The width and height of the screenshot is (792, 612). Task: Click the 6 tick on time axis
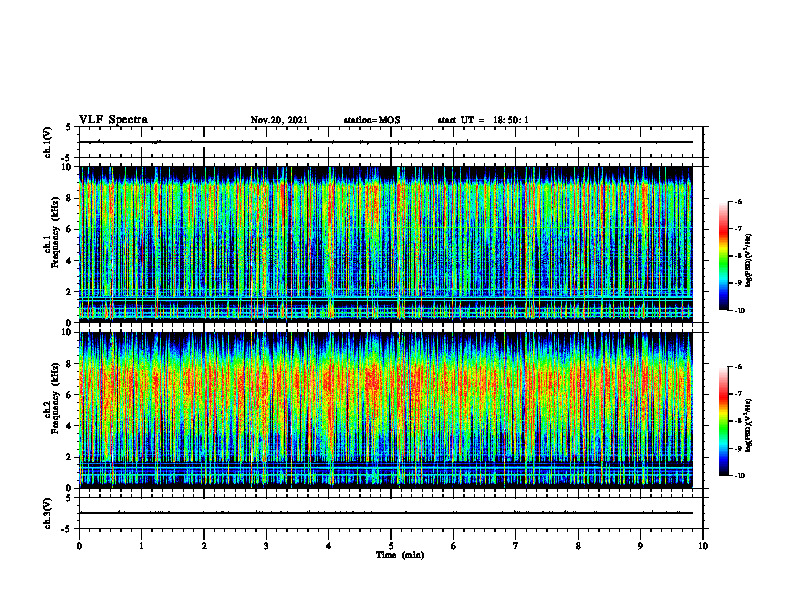coord(454,546)
